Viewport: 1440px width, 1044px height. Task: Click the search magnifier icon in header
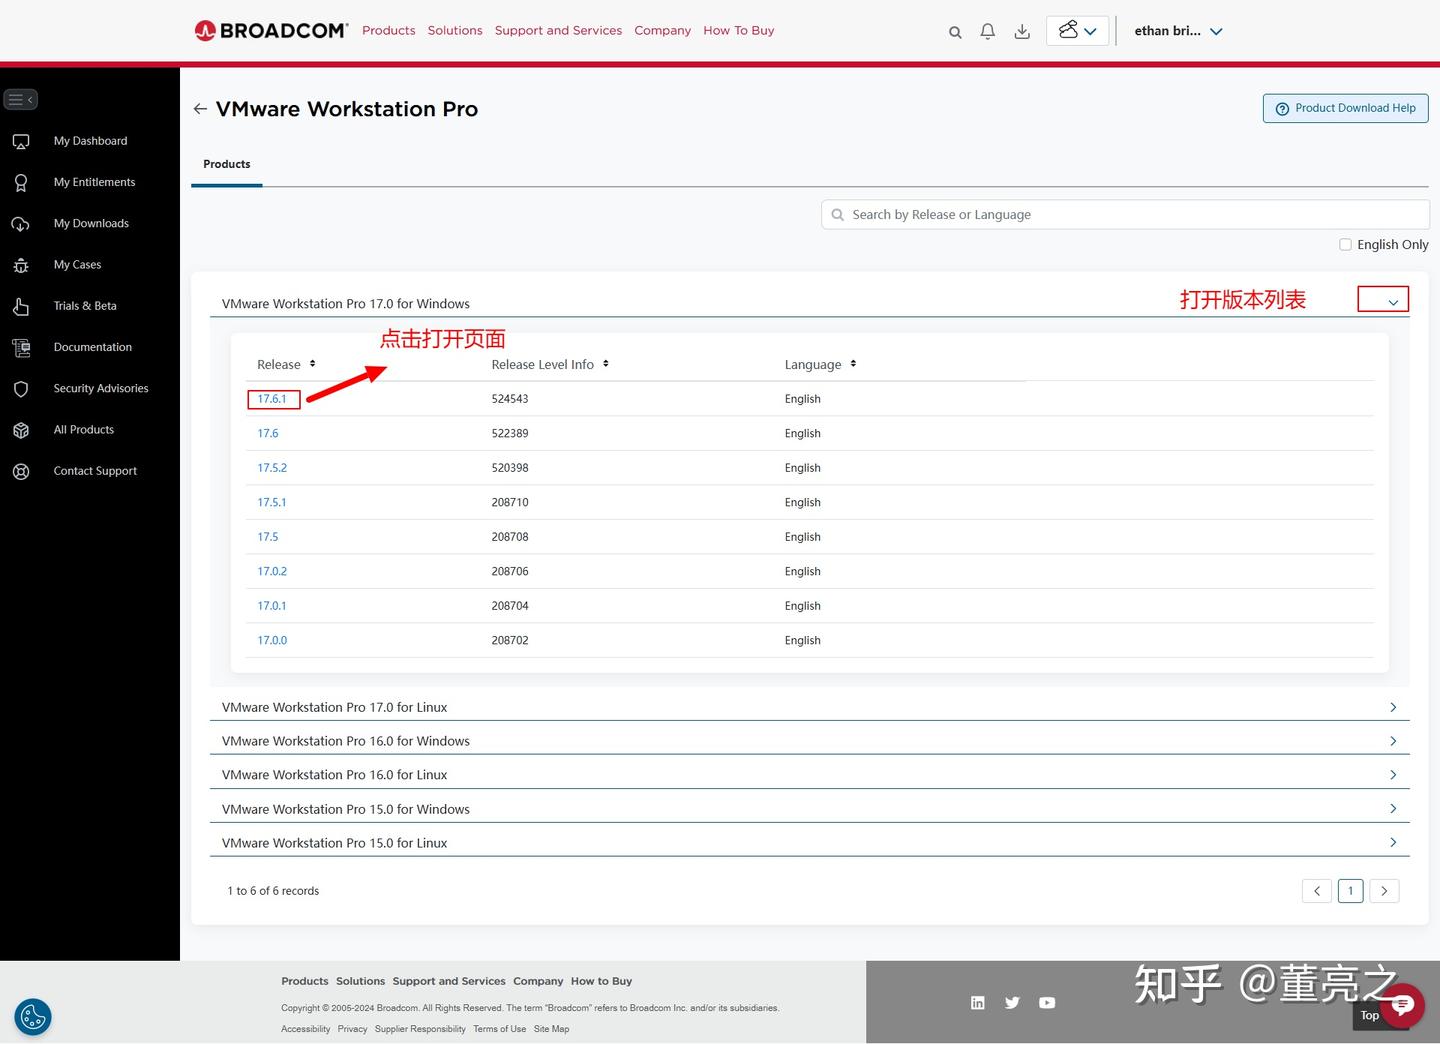pyautogui.click(x=955, y=32)
